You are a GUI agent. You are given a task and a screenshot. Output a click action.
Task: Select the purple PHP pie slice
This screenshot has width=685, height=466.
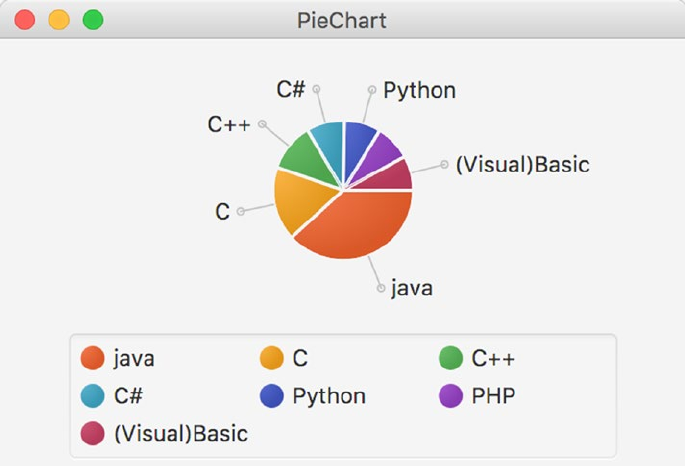pos(384,153)
